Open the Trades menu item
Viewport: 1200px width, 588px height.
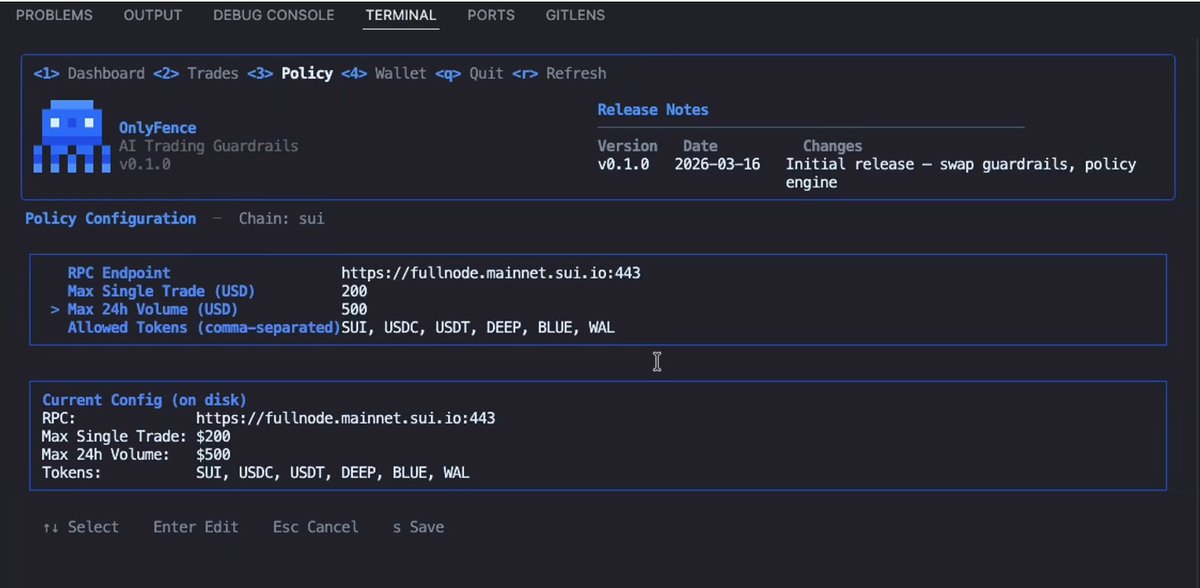tap(196, 73)
